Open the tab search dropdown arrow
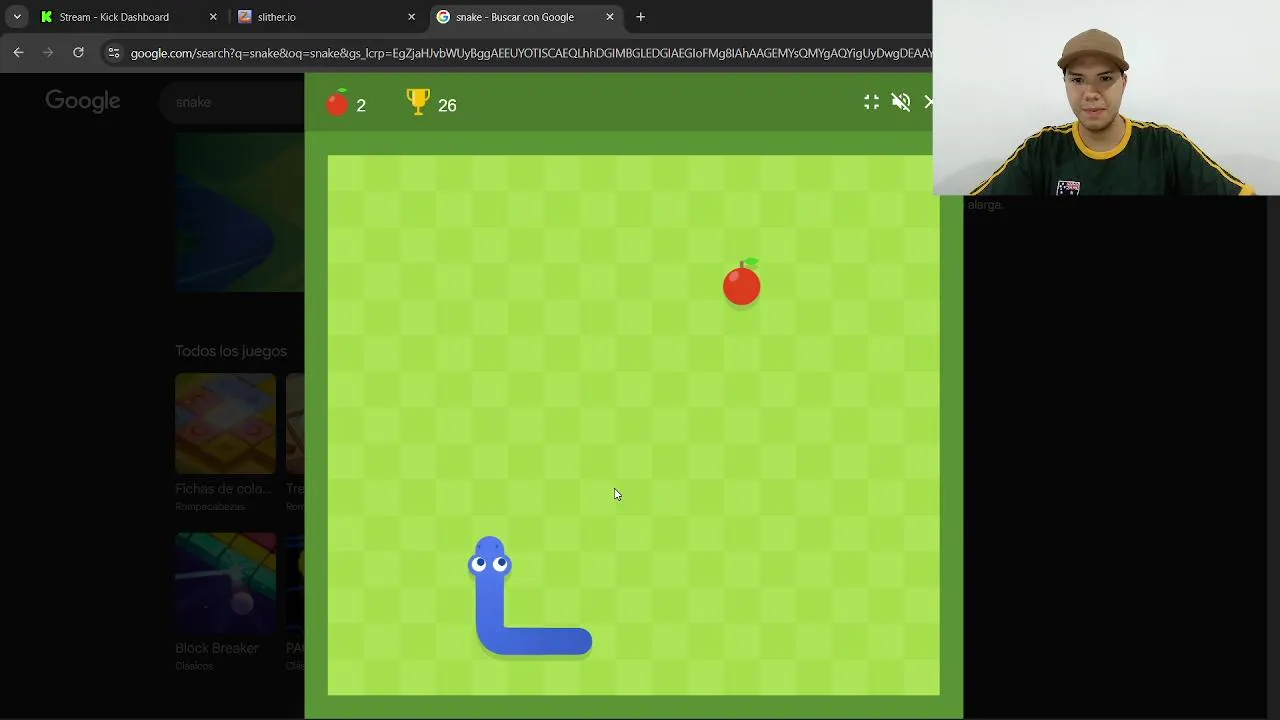 pos(17,17)
